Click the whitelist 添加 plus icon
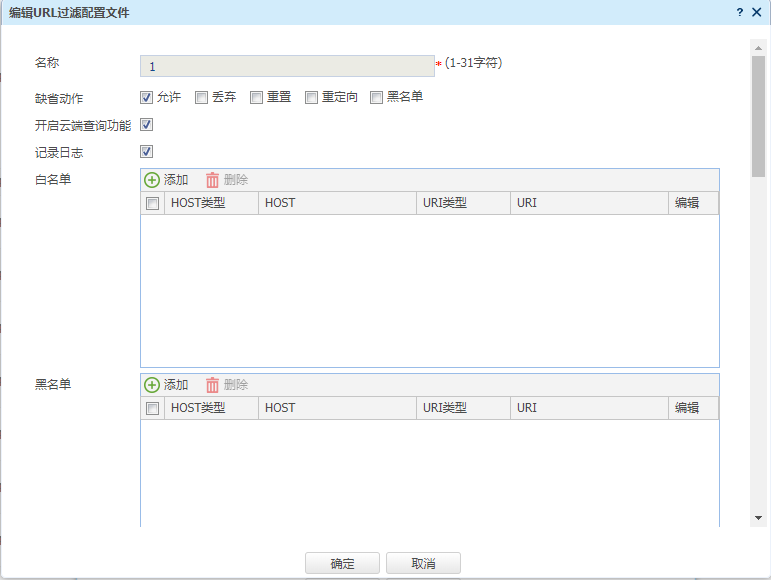 click(x=152, y=180)
